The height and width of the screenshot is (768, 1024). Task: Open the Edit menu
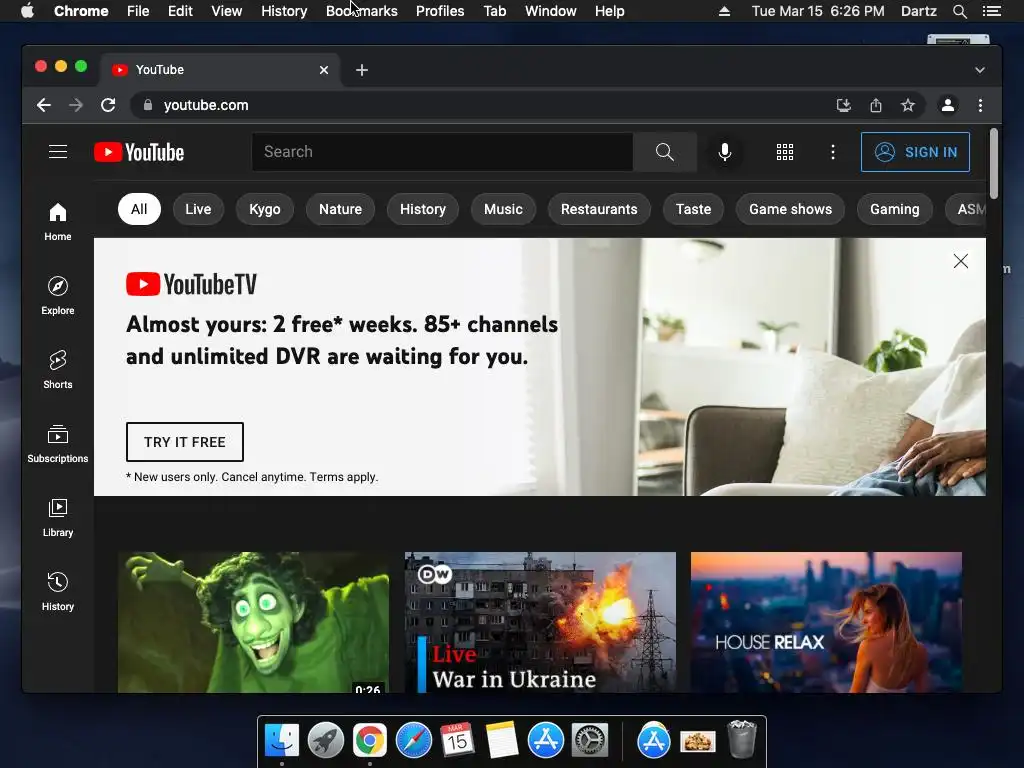point(180,11)
